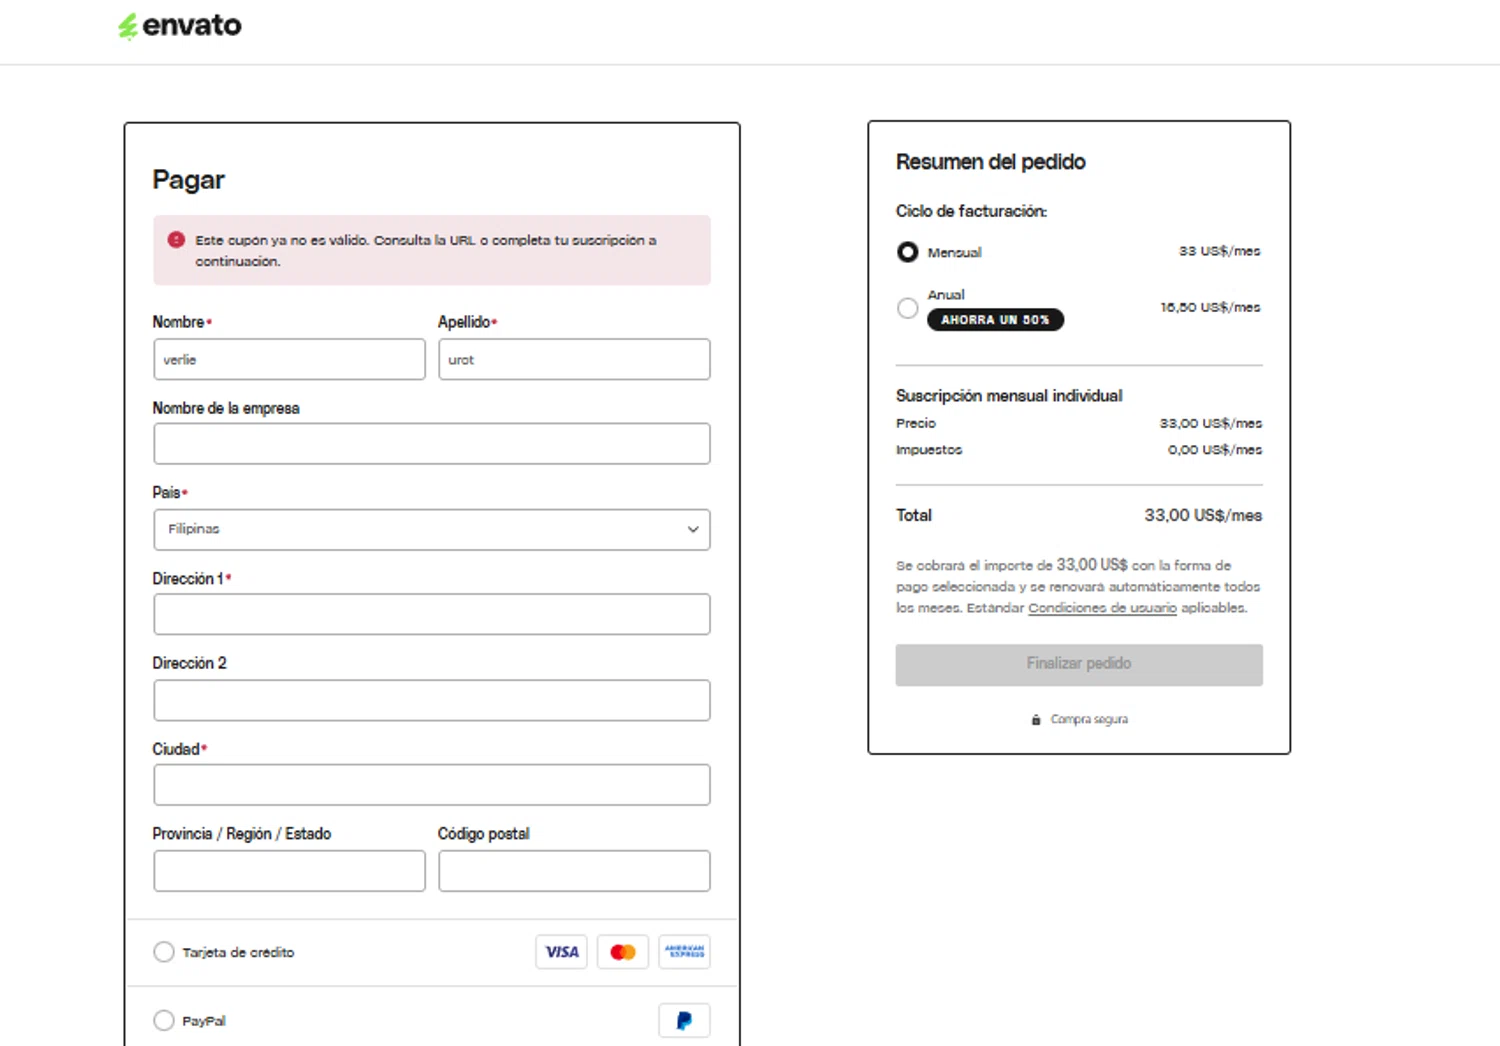This screenshot has height=1046, width=1500.
Task: Click the padlock icon beside Compra segura
Action: click(1036, 719)
